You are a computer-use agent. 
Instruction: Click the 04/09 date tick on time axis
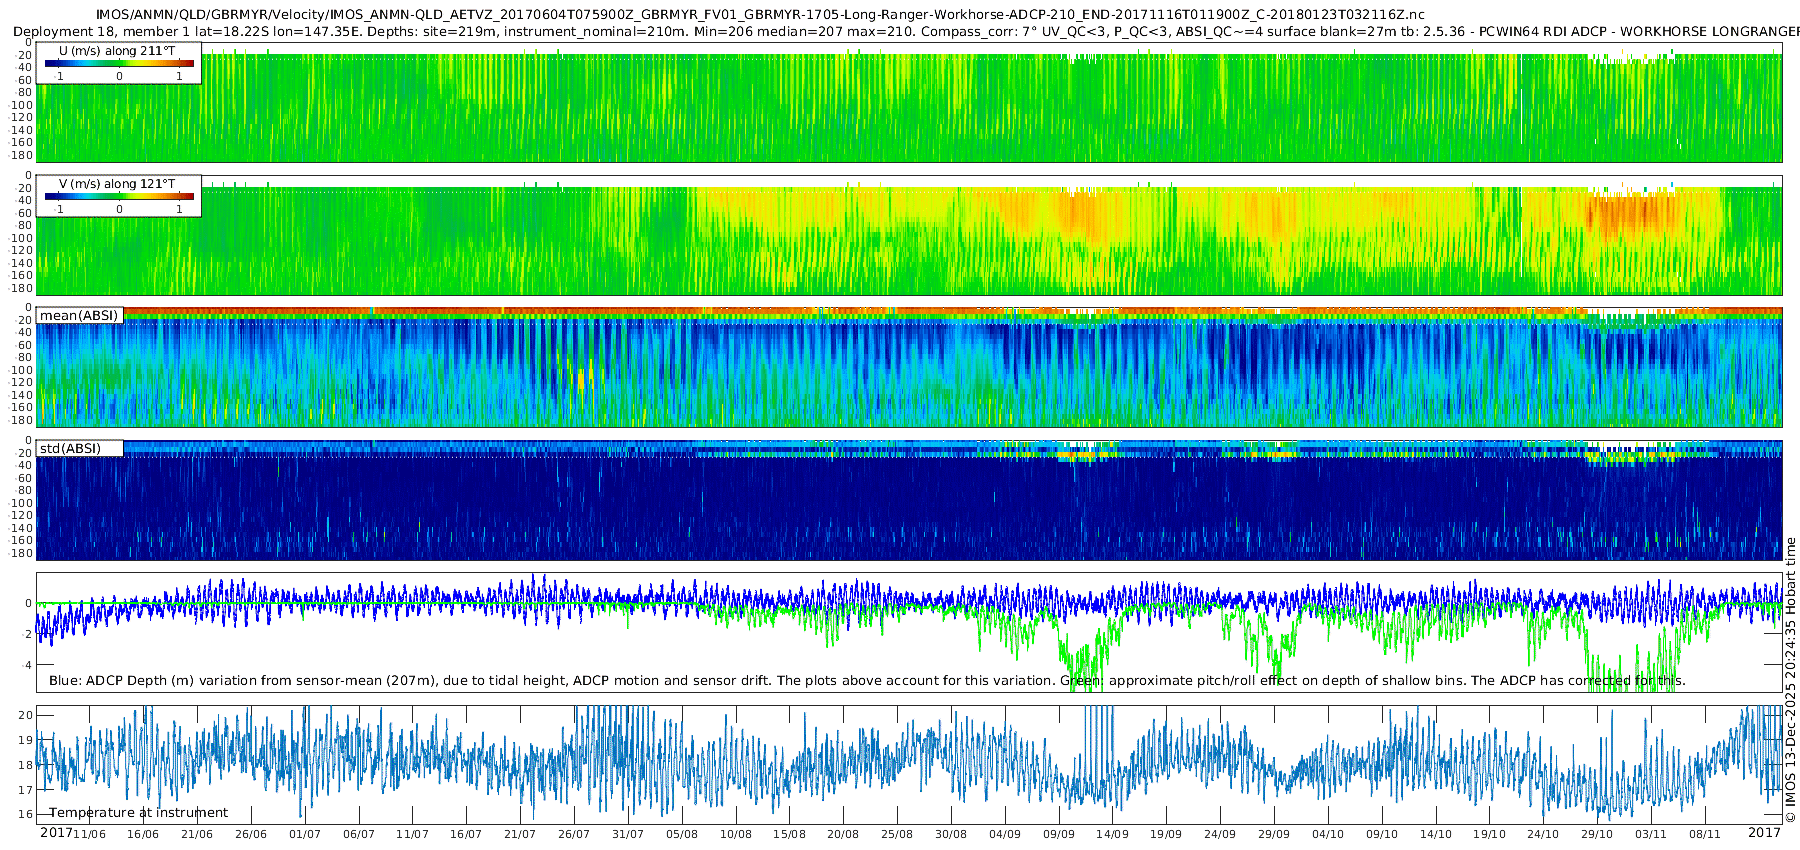click(1004, 834)
